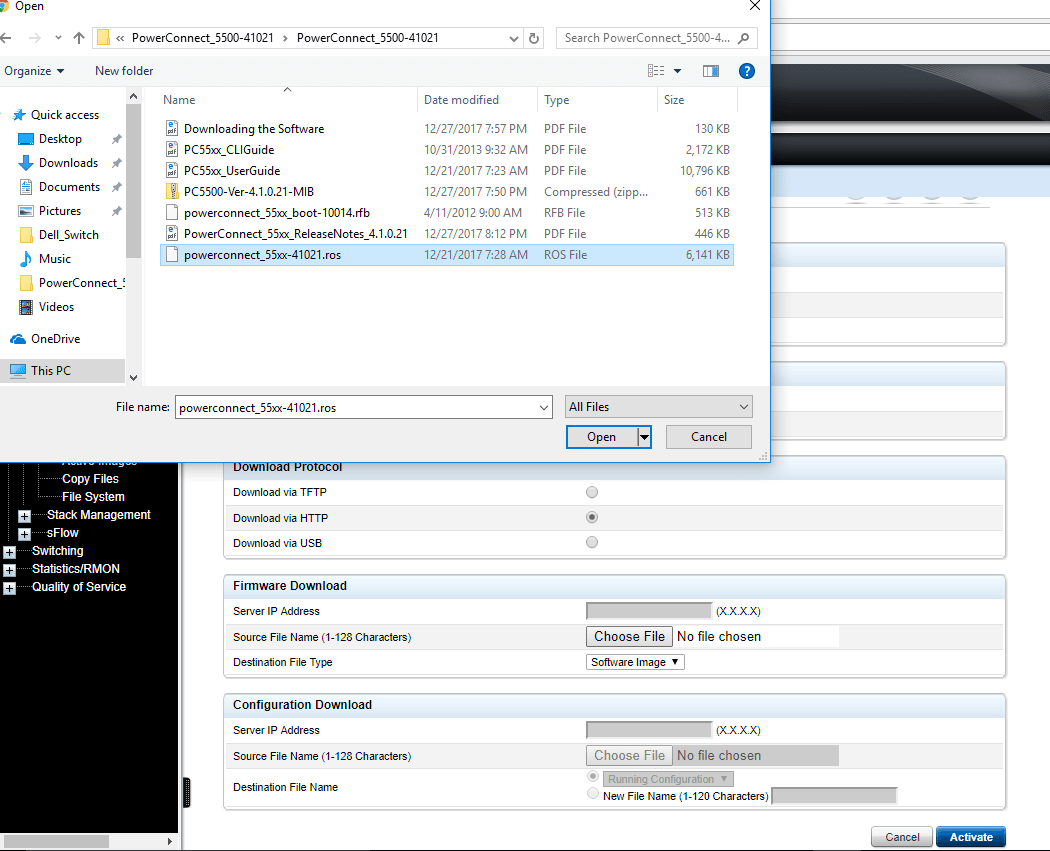Screen dimensions: 1050x851
Task: Open Downloads folder in Quick access
Action: coord(68,163)
